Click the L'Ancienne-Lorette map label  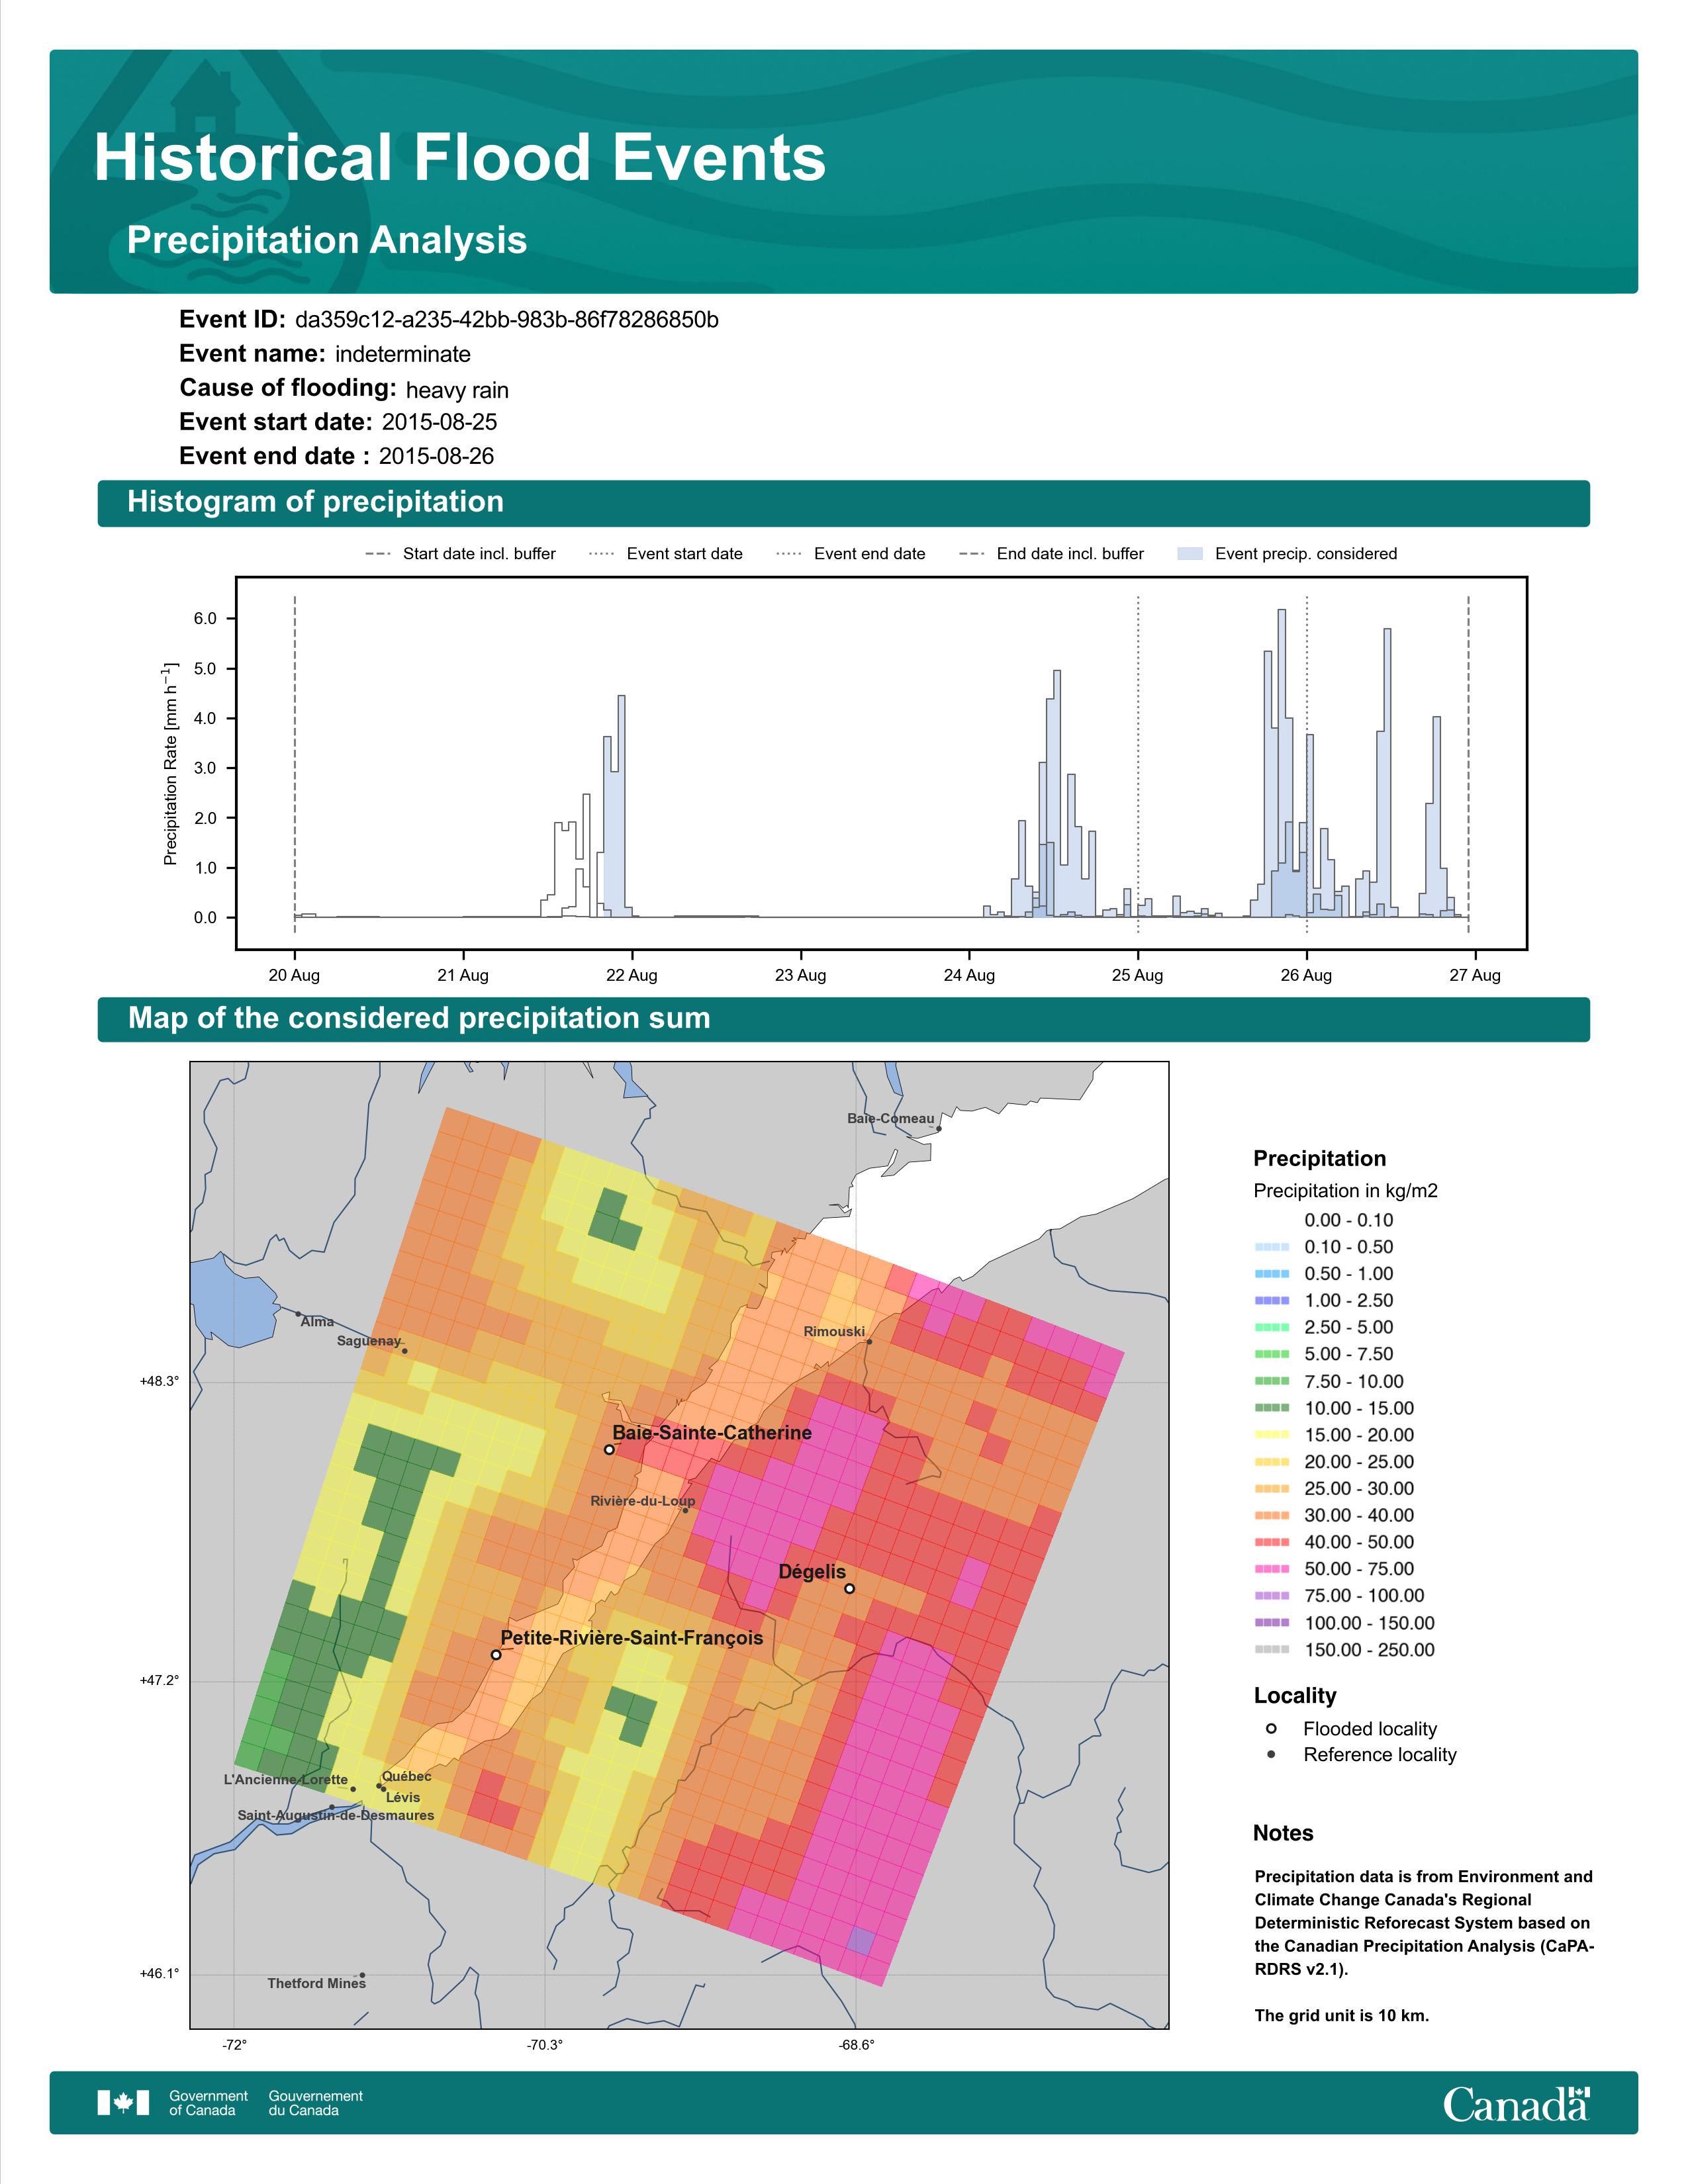tap(286, 1780)
